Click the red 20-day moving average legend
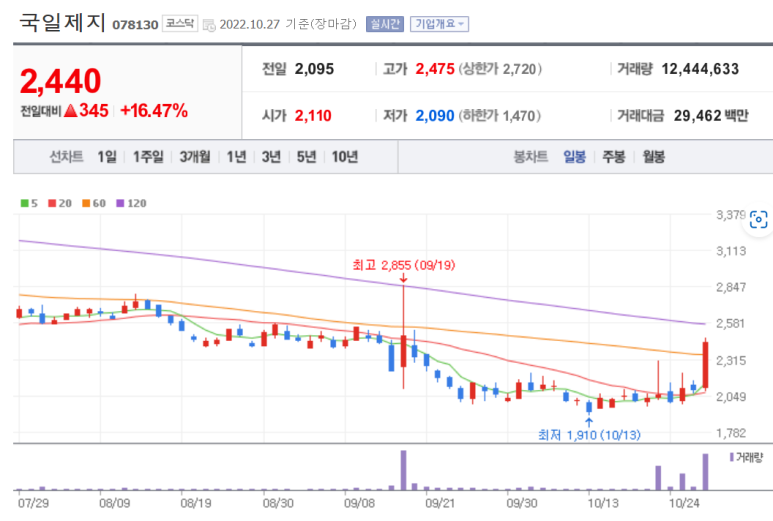Viewport: 773px width, 521px height. click(60, 203)
